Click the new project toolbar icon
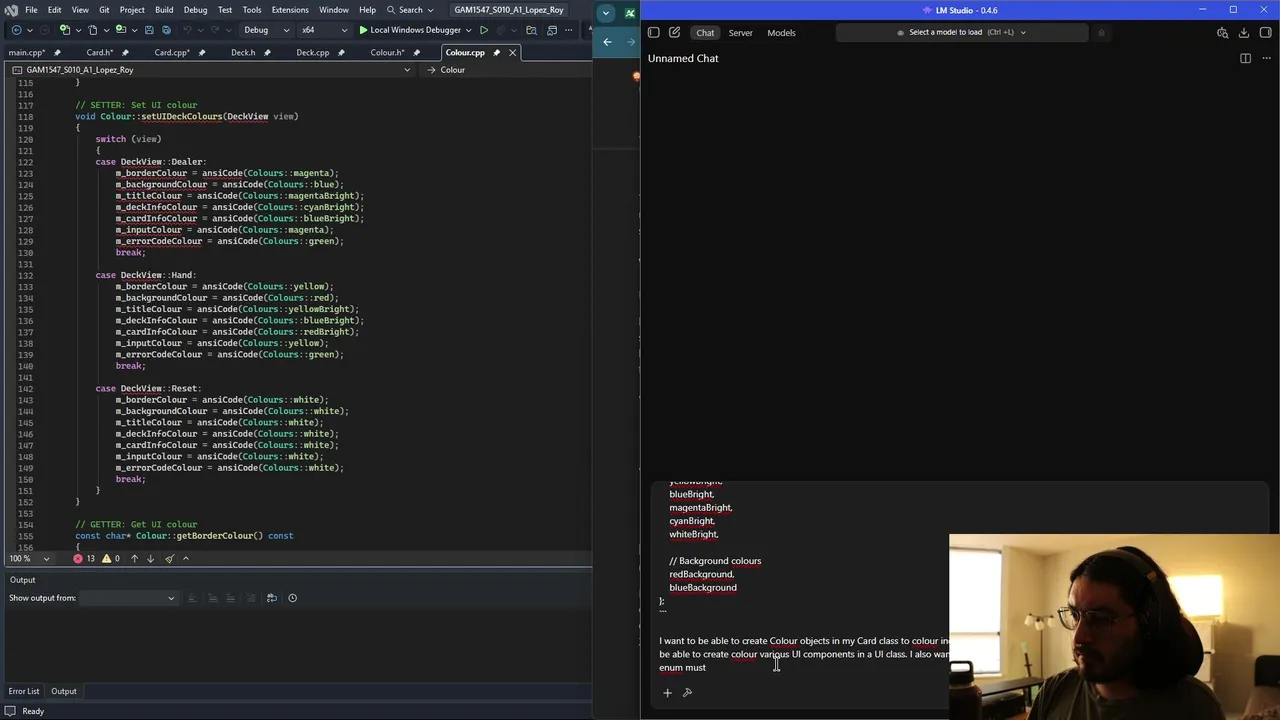 tap(64, 30)
